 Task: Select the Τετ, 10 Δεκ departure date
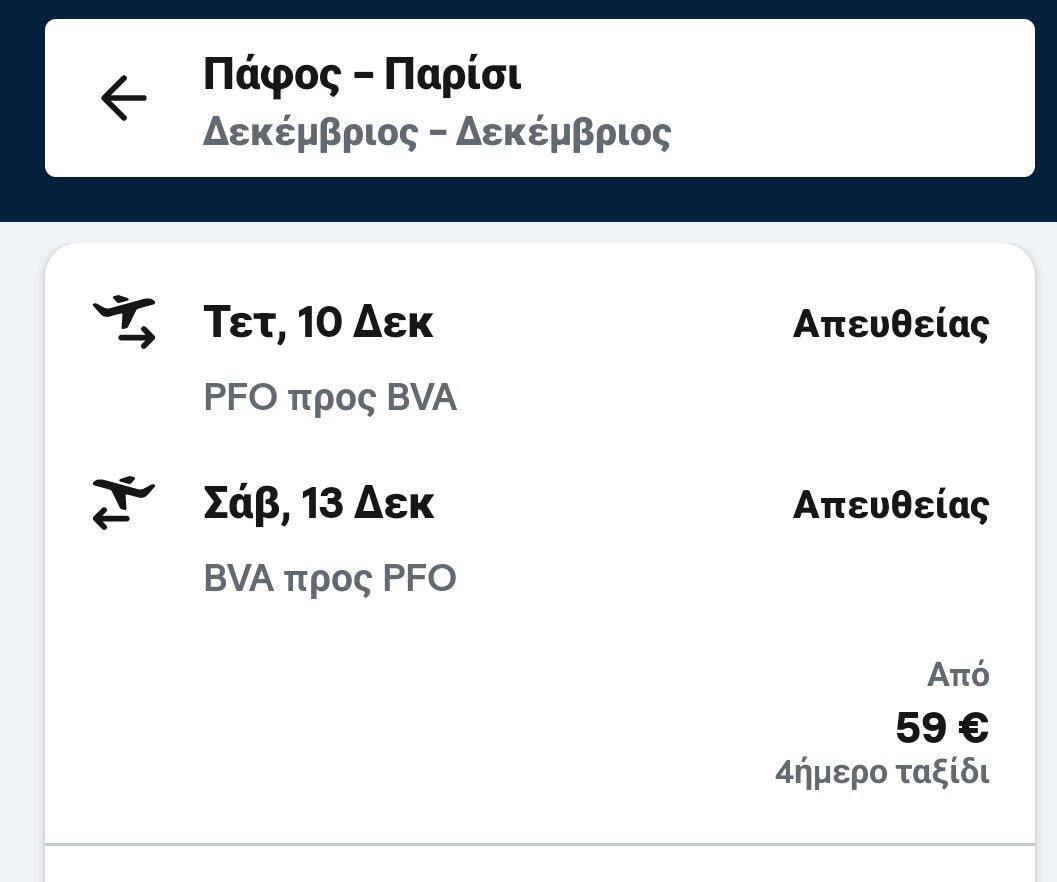pyautogui.click(x=318, y=323)
